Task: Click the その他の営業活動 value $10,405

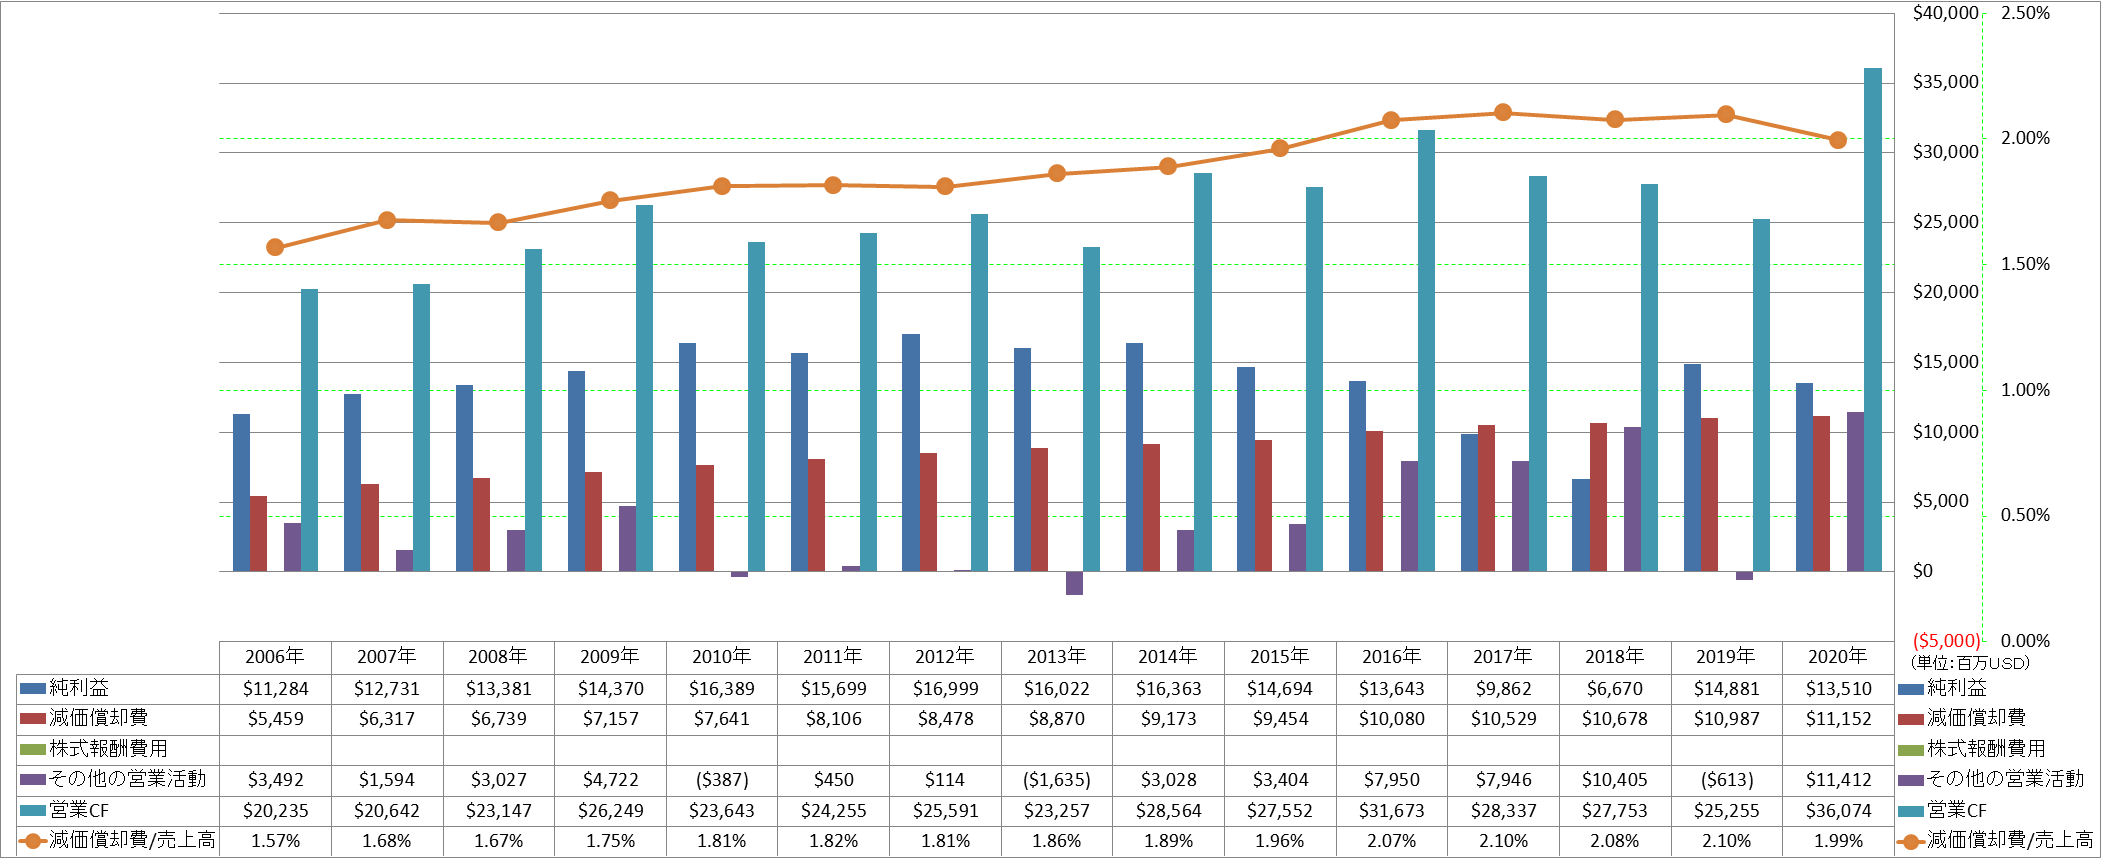Action: pyautogui.click(x=1614, y=780)
